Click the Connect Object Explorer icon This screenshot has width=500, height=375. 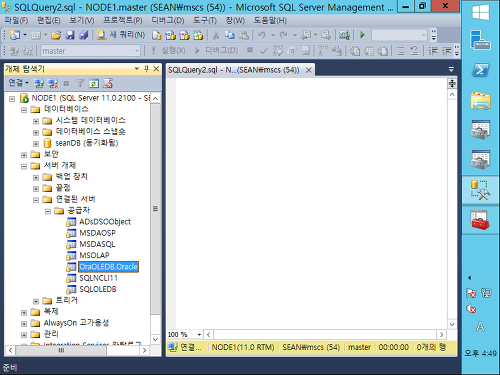coord(39,83)
